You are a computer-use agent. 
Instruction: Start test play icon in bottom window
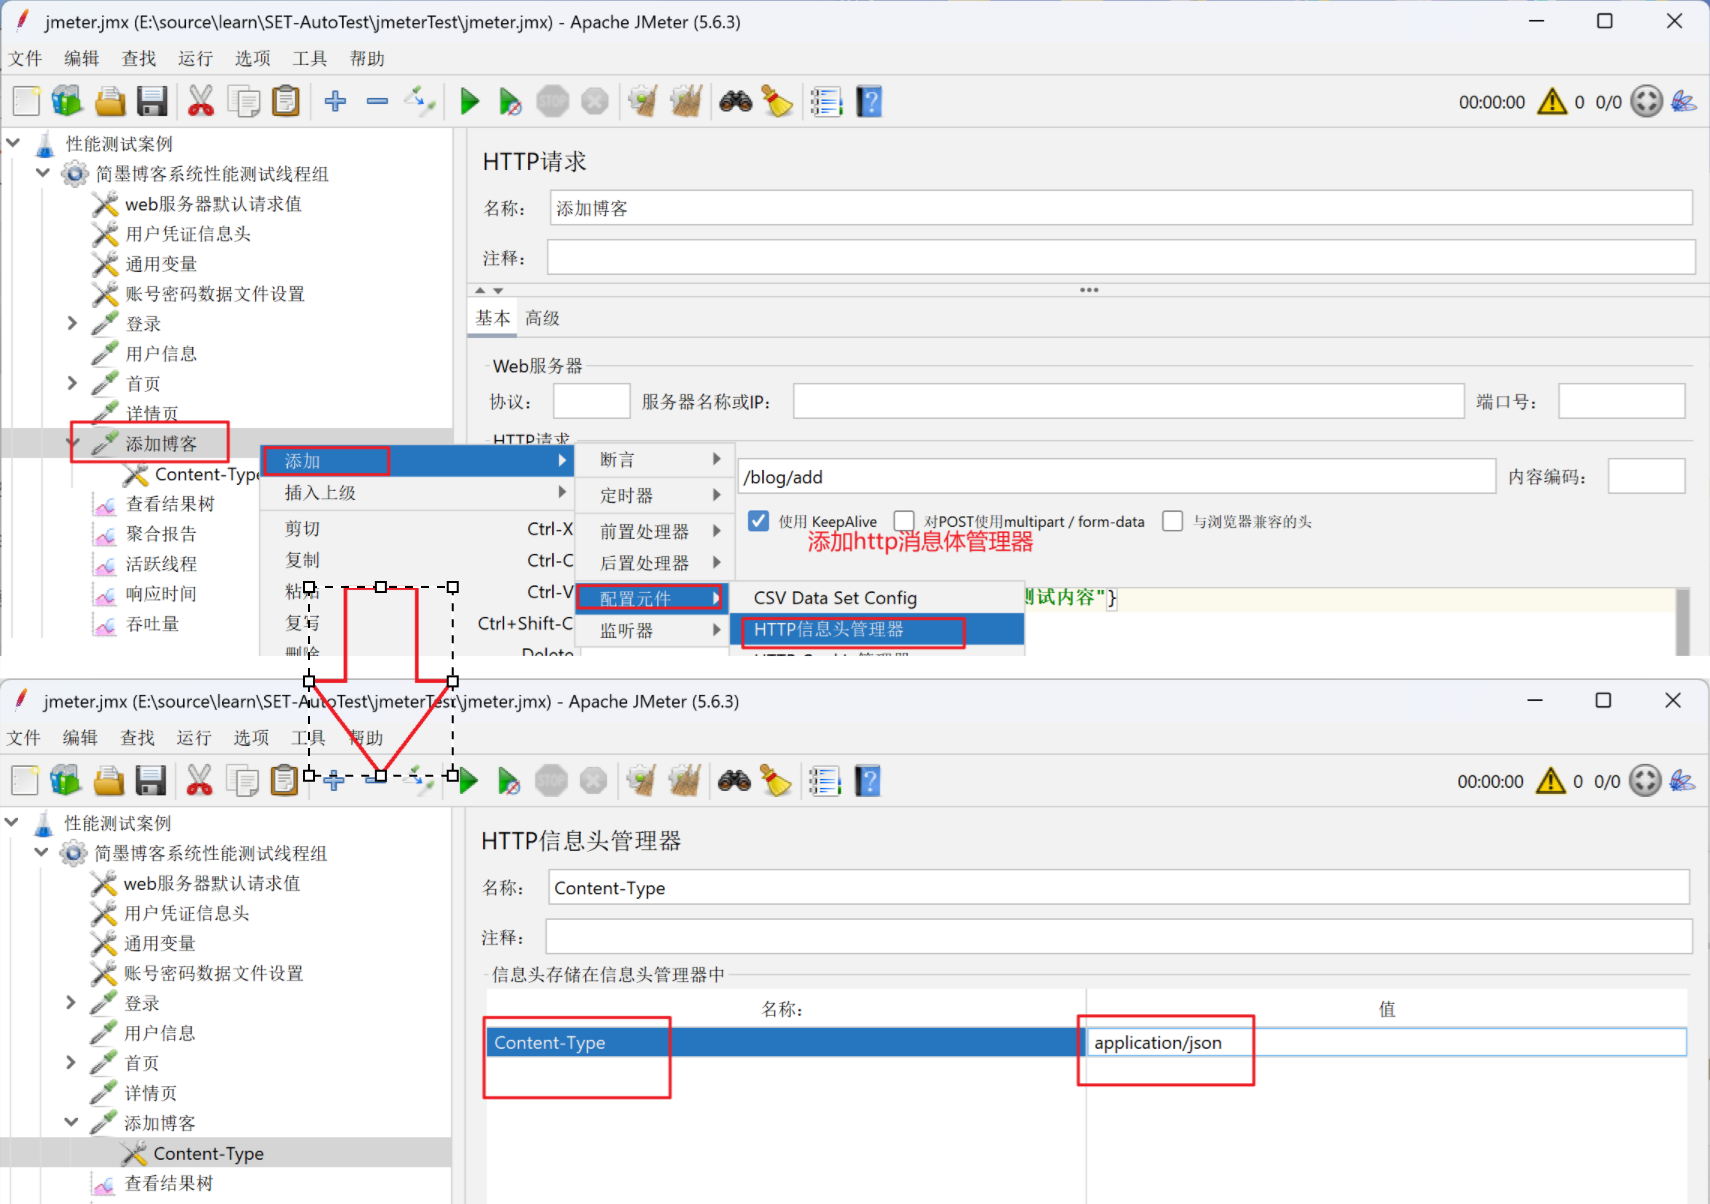[x=468, y=780]
